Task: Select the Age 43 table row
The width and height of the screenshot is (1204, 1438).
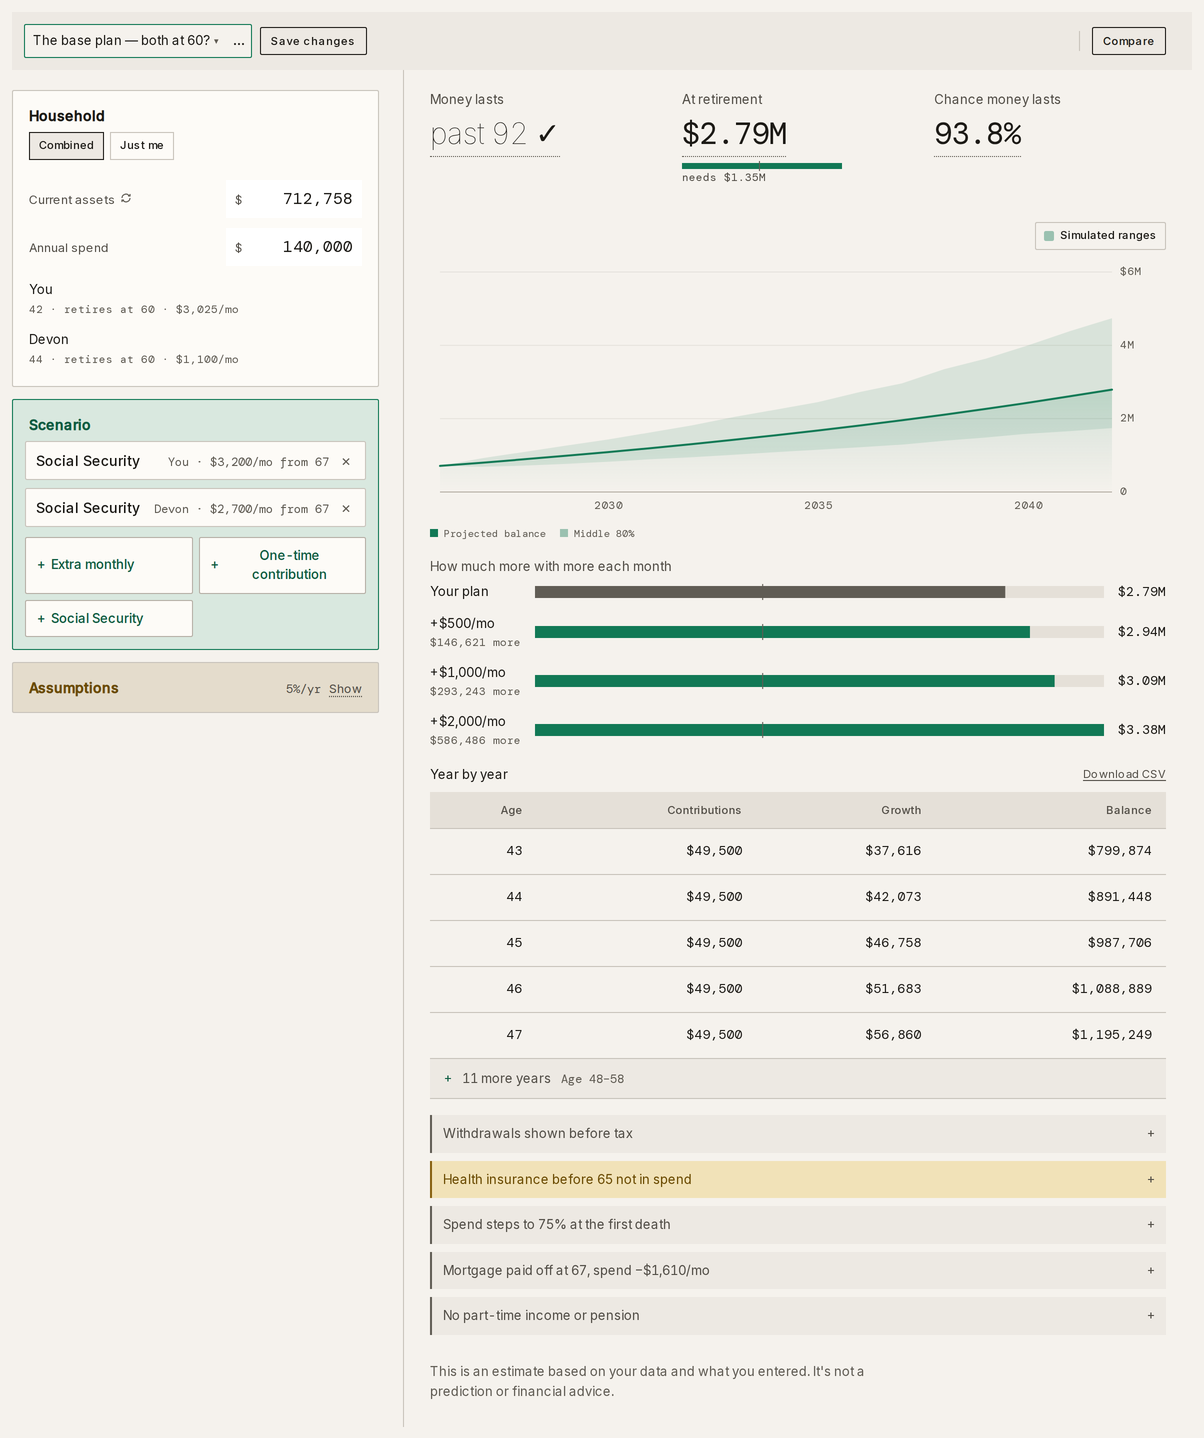Action: pyautogui.click(x=798, y=852)
